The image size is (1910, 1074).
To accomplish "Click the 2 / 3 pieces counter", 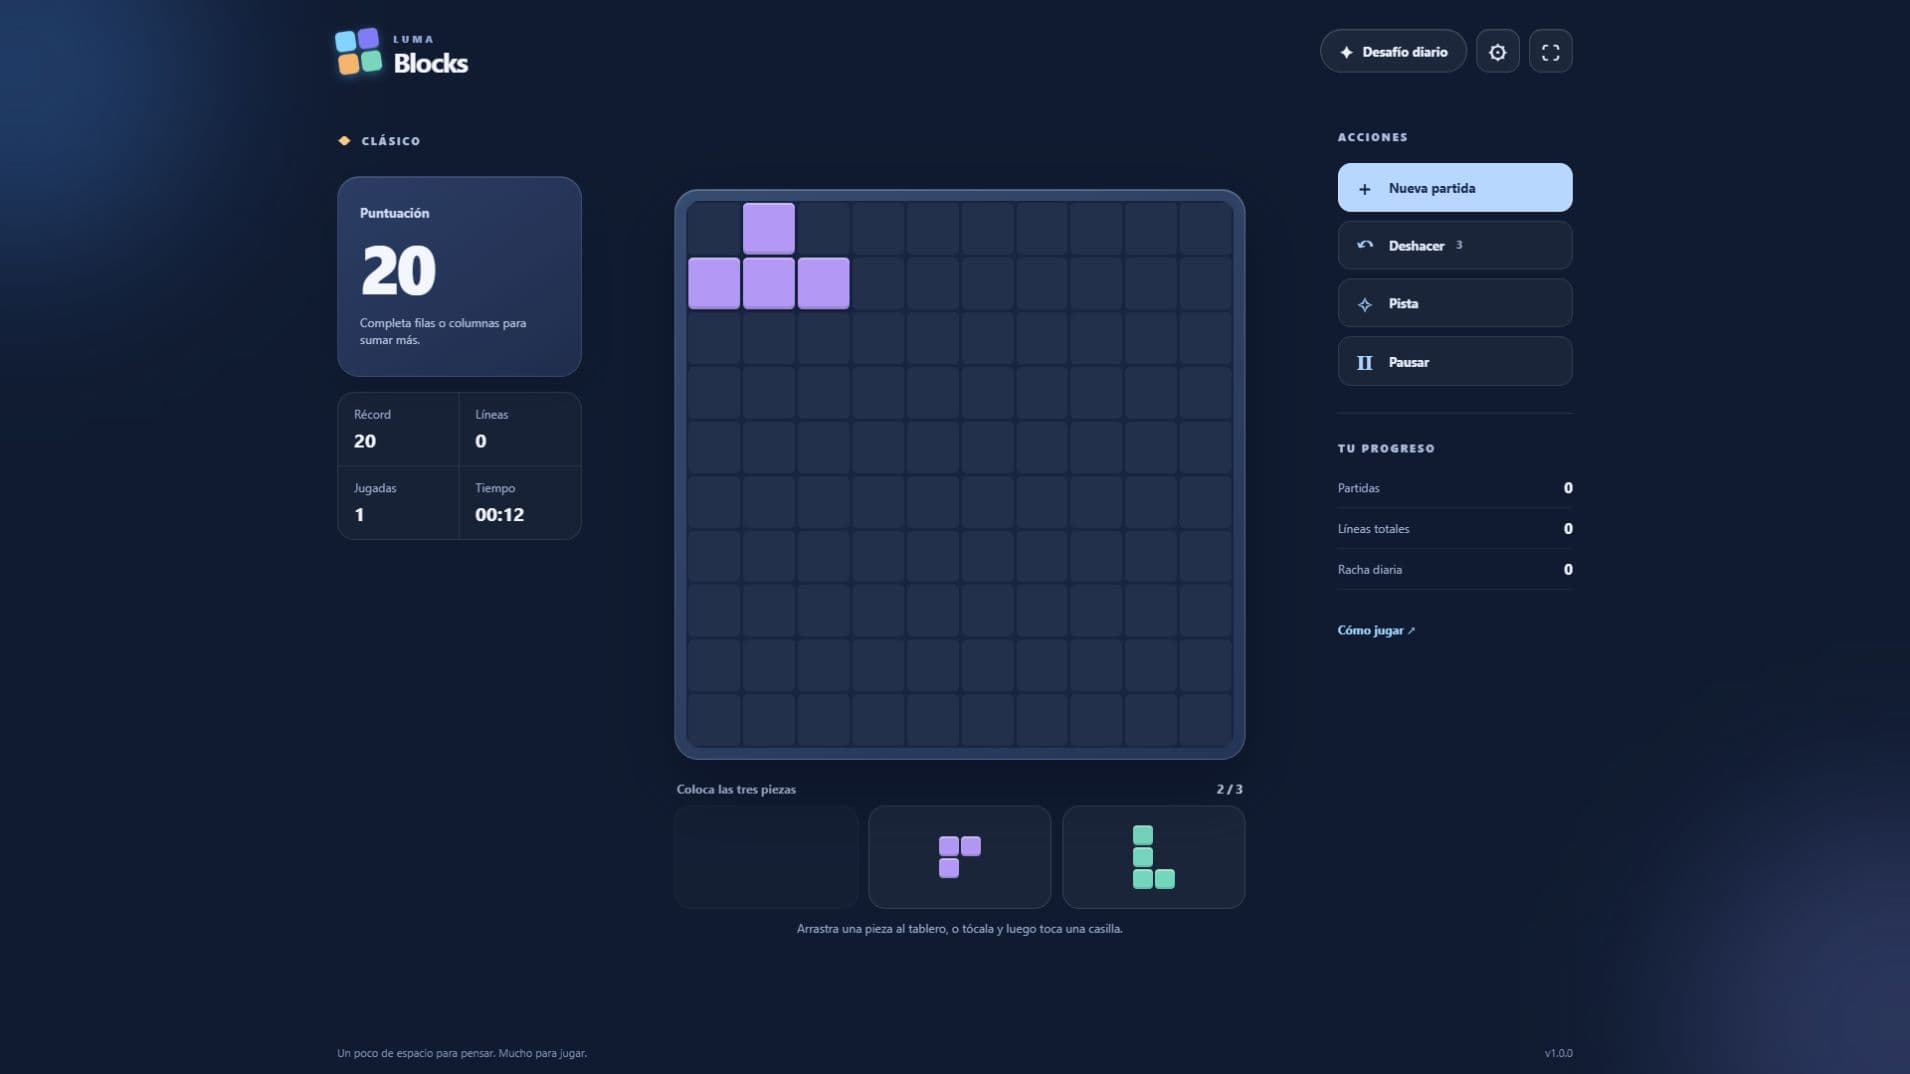I will click(x=1229, y=789).
